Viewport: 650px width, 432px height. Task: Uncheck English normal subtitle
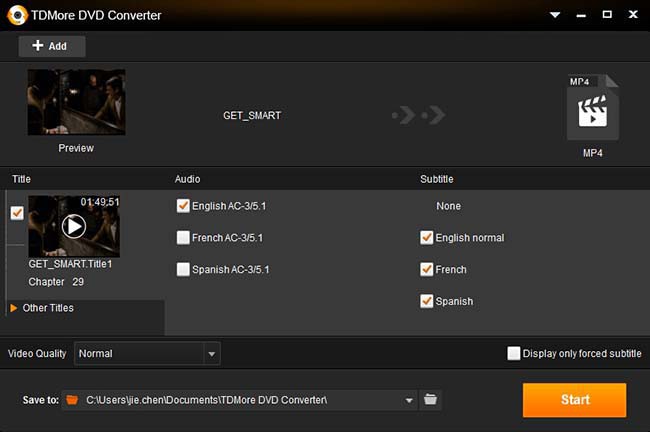[x=427, y=238]
